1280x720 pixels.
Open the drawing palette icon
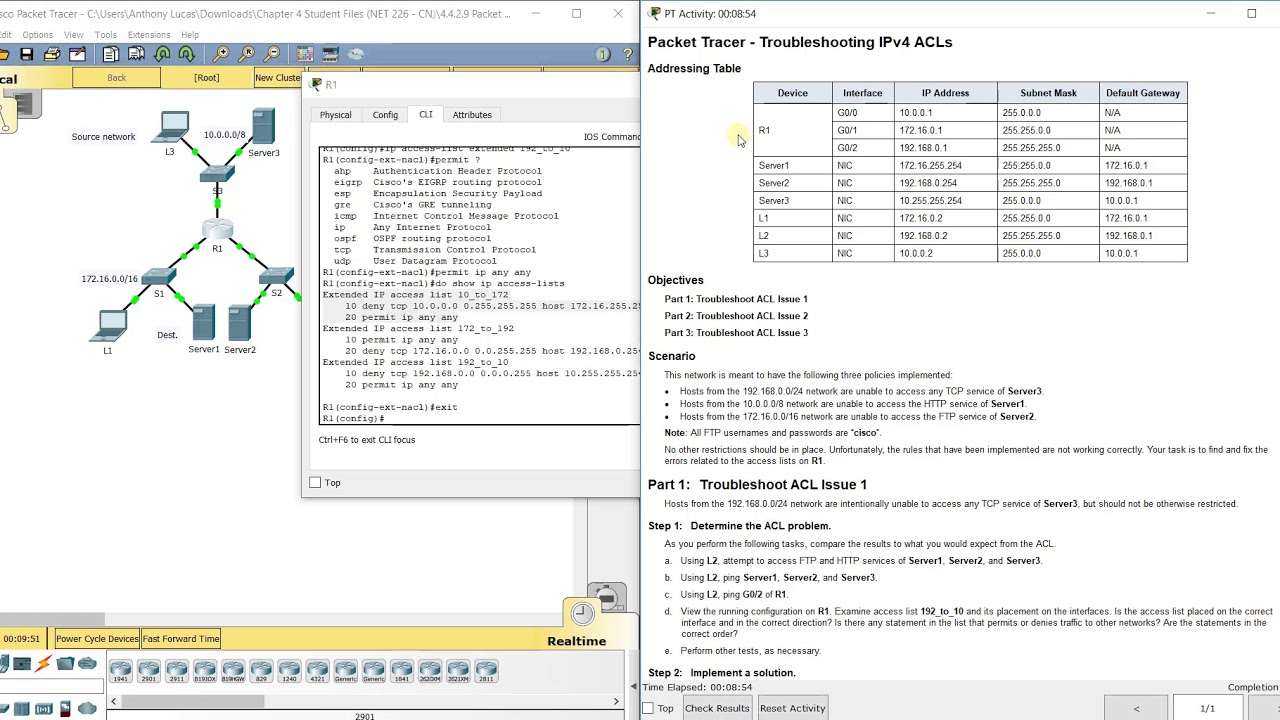(x=305, y=54)
